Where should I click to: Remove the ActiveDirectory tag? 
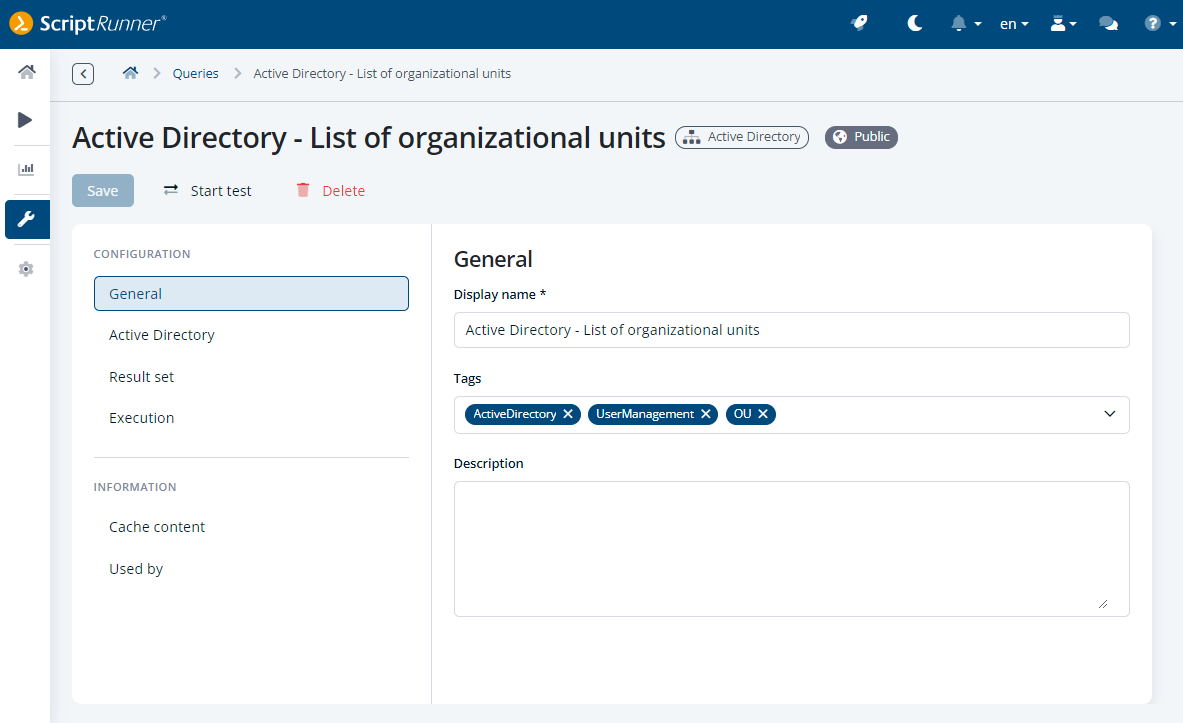pyautogui.click(x=568, y=414)
